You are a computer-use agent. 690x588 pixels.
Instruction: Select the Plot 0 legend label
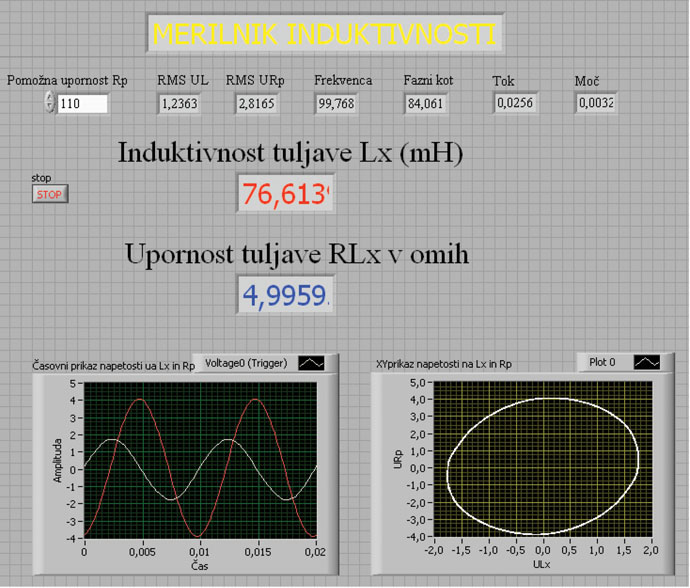point(603,362)
